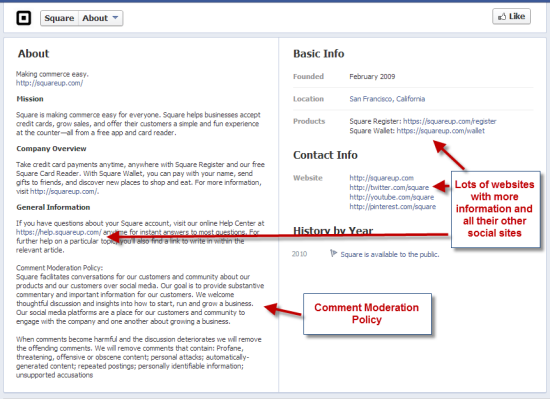Click the 'Products' field label
Image resolution: width=550 pixels, height=399 pixels.
(309, 121)
